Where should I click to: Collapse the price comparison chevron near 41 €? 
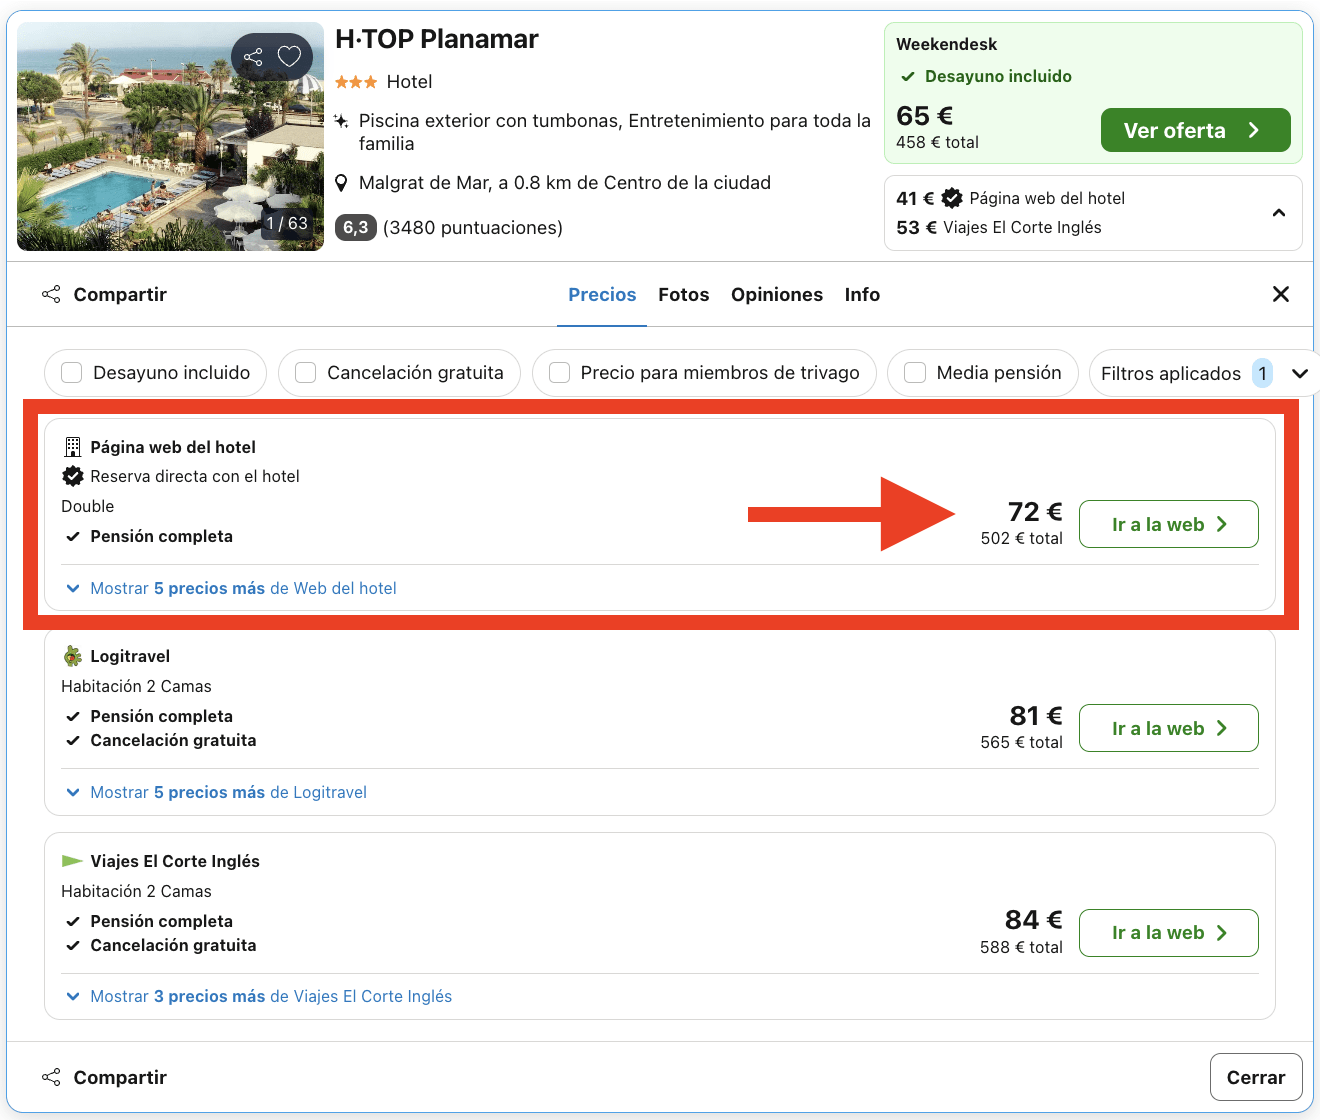click(x=1278, y=213)
